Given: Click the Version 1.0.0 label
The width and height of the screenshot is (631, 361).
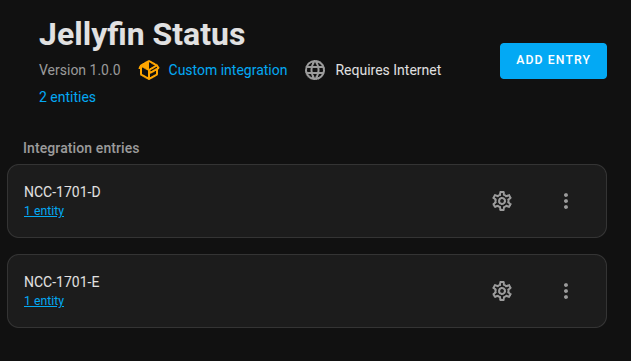Looking at the screenshot, I should click(x=80, y=70).
